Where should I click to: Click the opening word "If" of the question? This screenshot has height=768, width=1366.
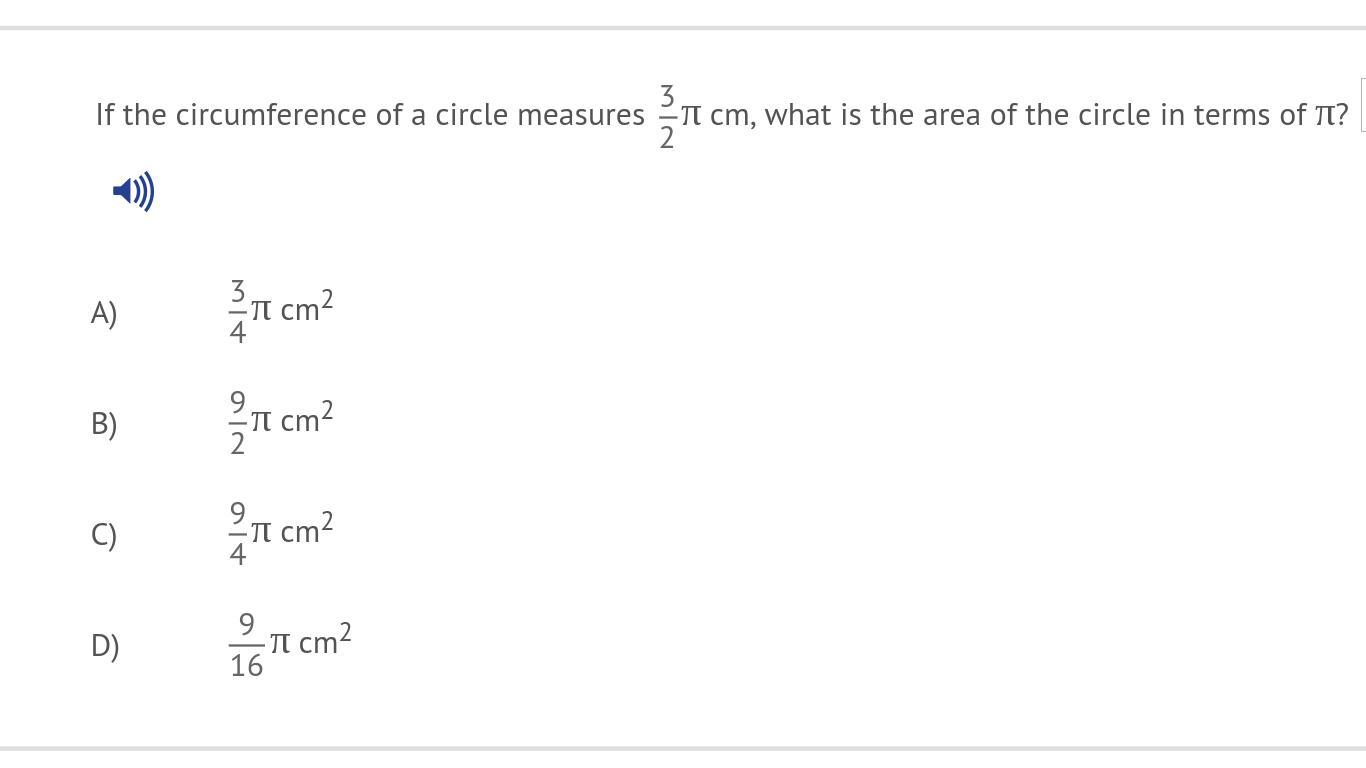tap(105, 115)
